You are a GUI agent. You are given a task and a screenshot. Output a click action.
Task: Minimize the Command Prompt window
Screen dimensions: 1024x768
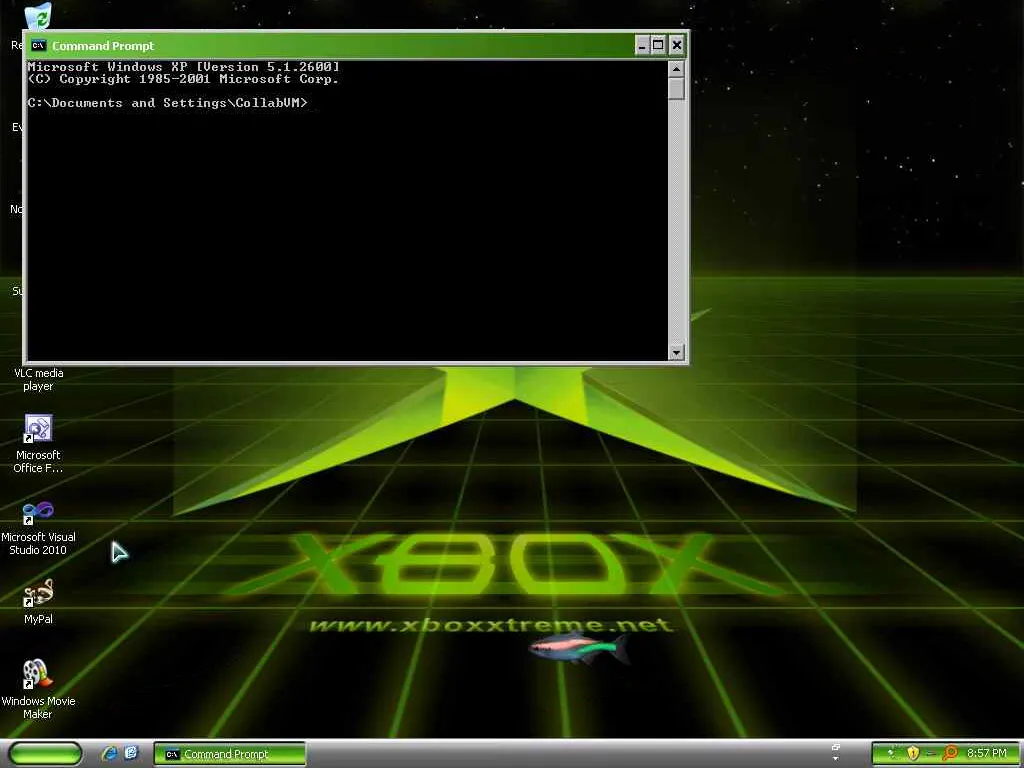click(x=642, y=45)
